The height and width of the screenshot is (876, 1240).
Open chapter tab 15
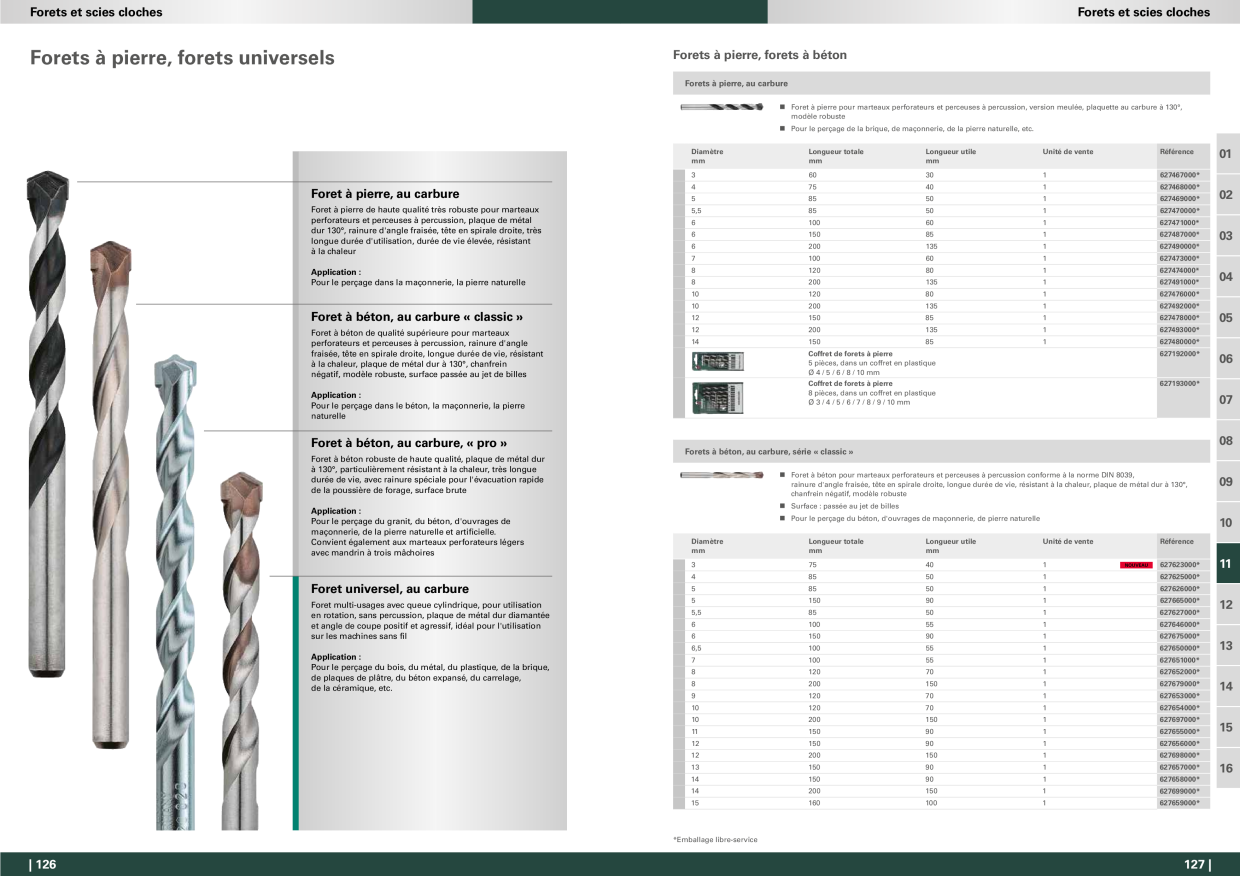[x=1227, y=728]
